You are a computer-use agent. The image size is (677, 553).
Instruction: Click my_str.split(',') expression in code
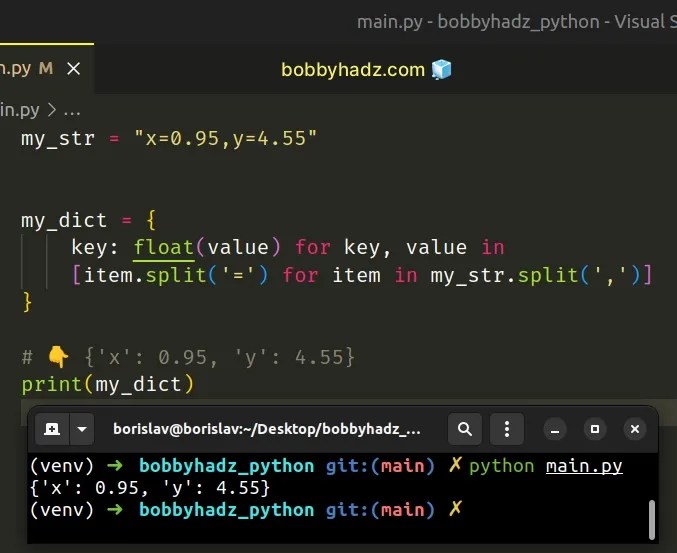click(x=535, y=275)
